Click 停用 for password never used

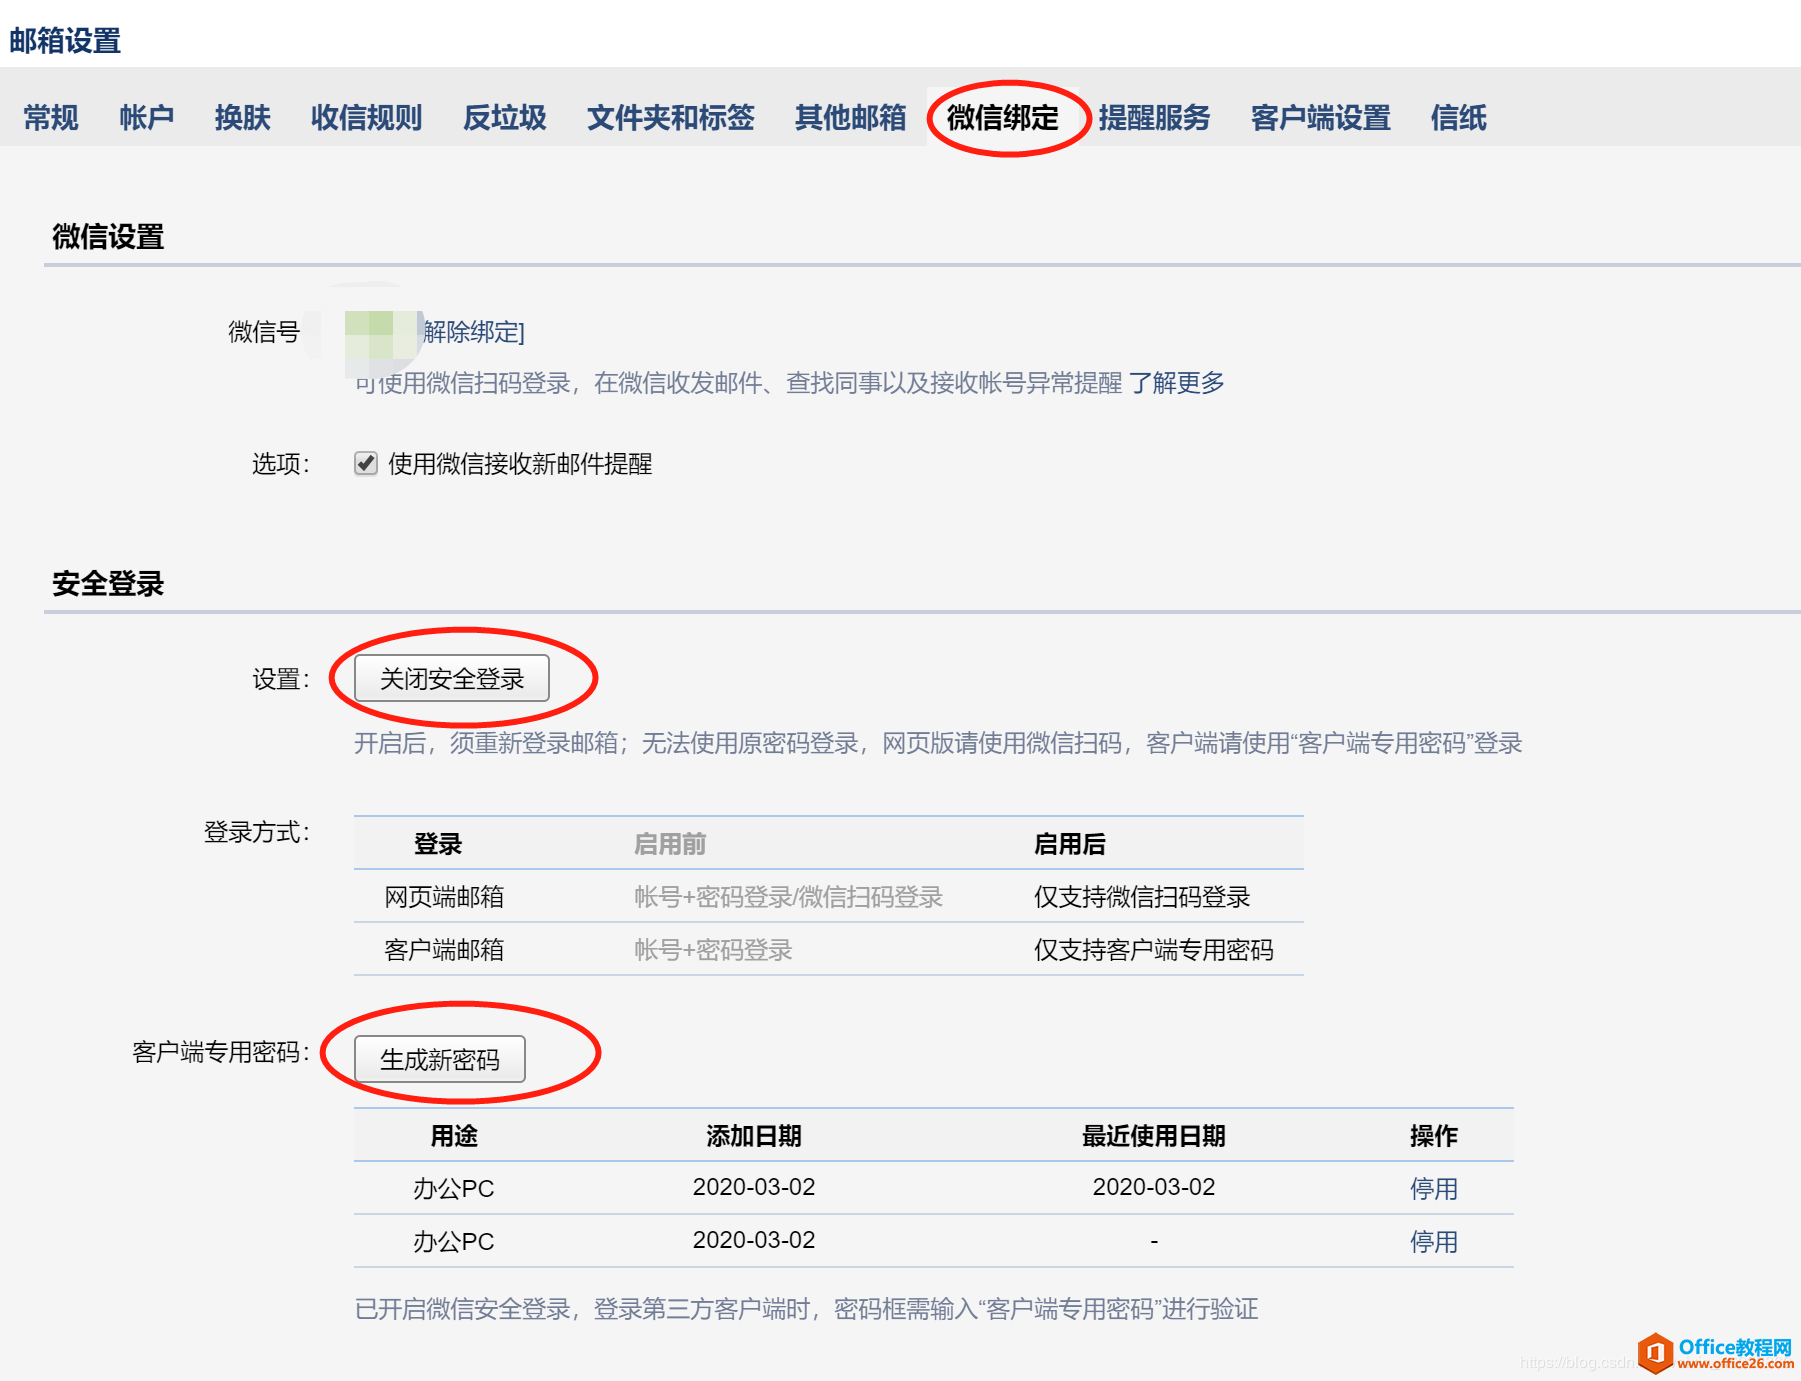click(x=1434, y=1241)
